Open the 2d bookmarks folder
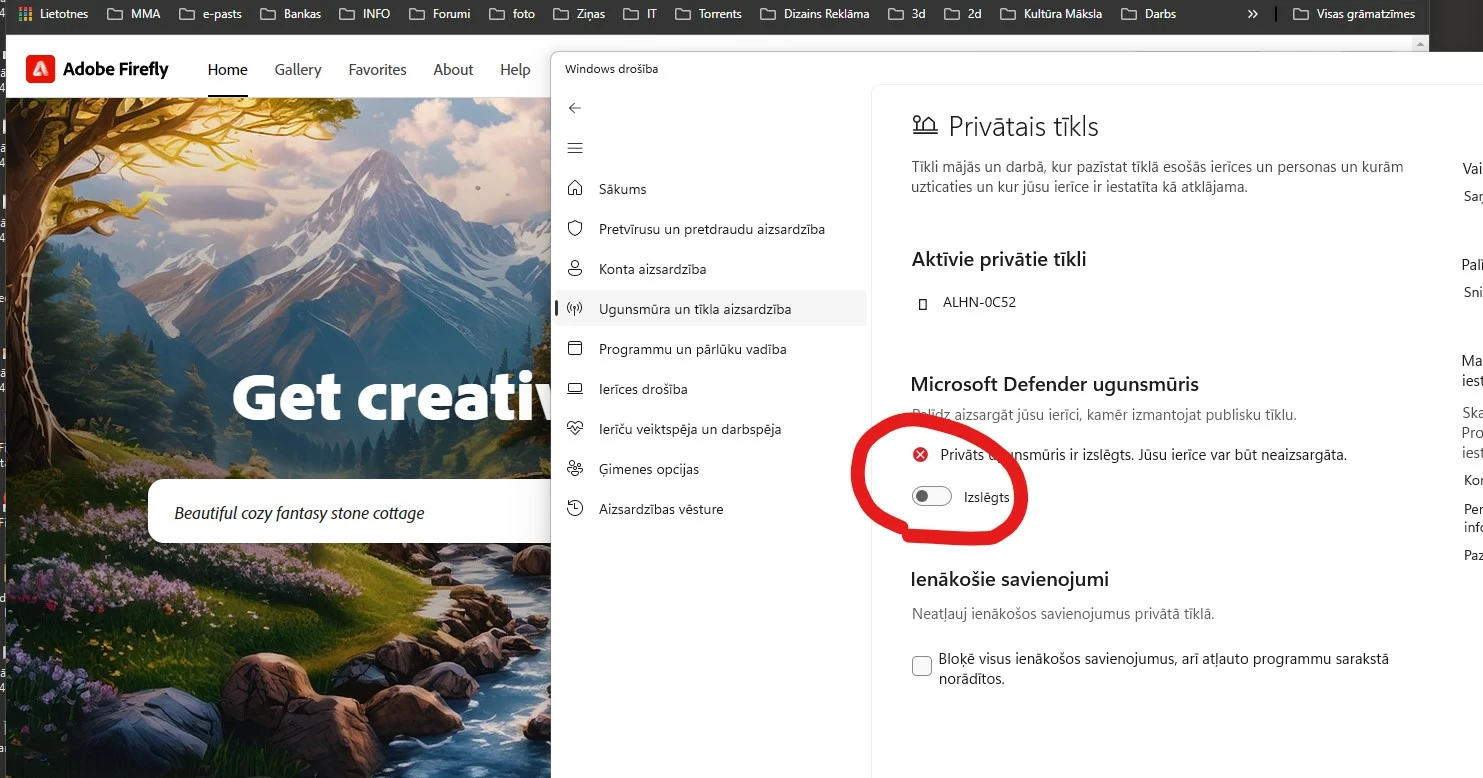 tap(962, 14)
